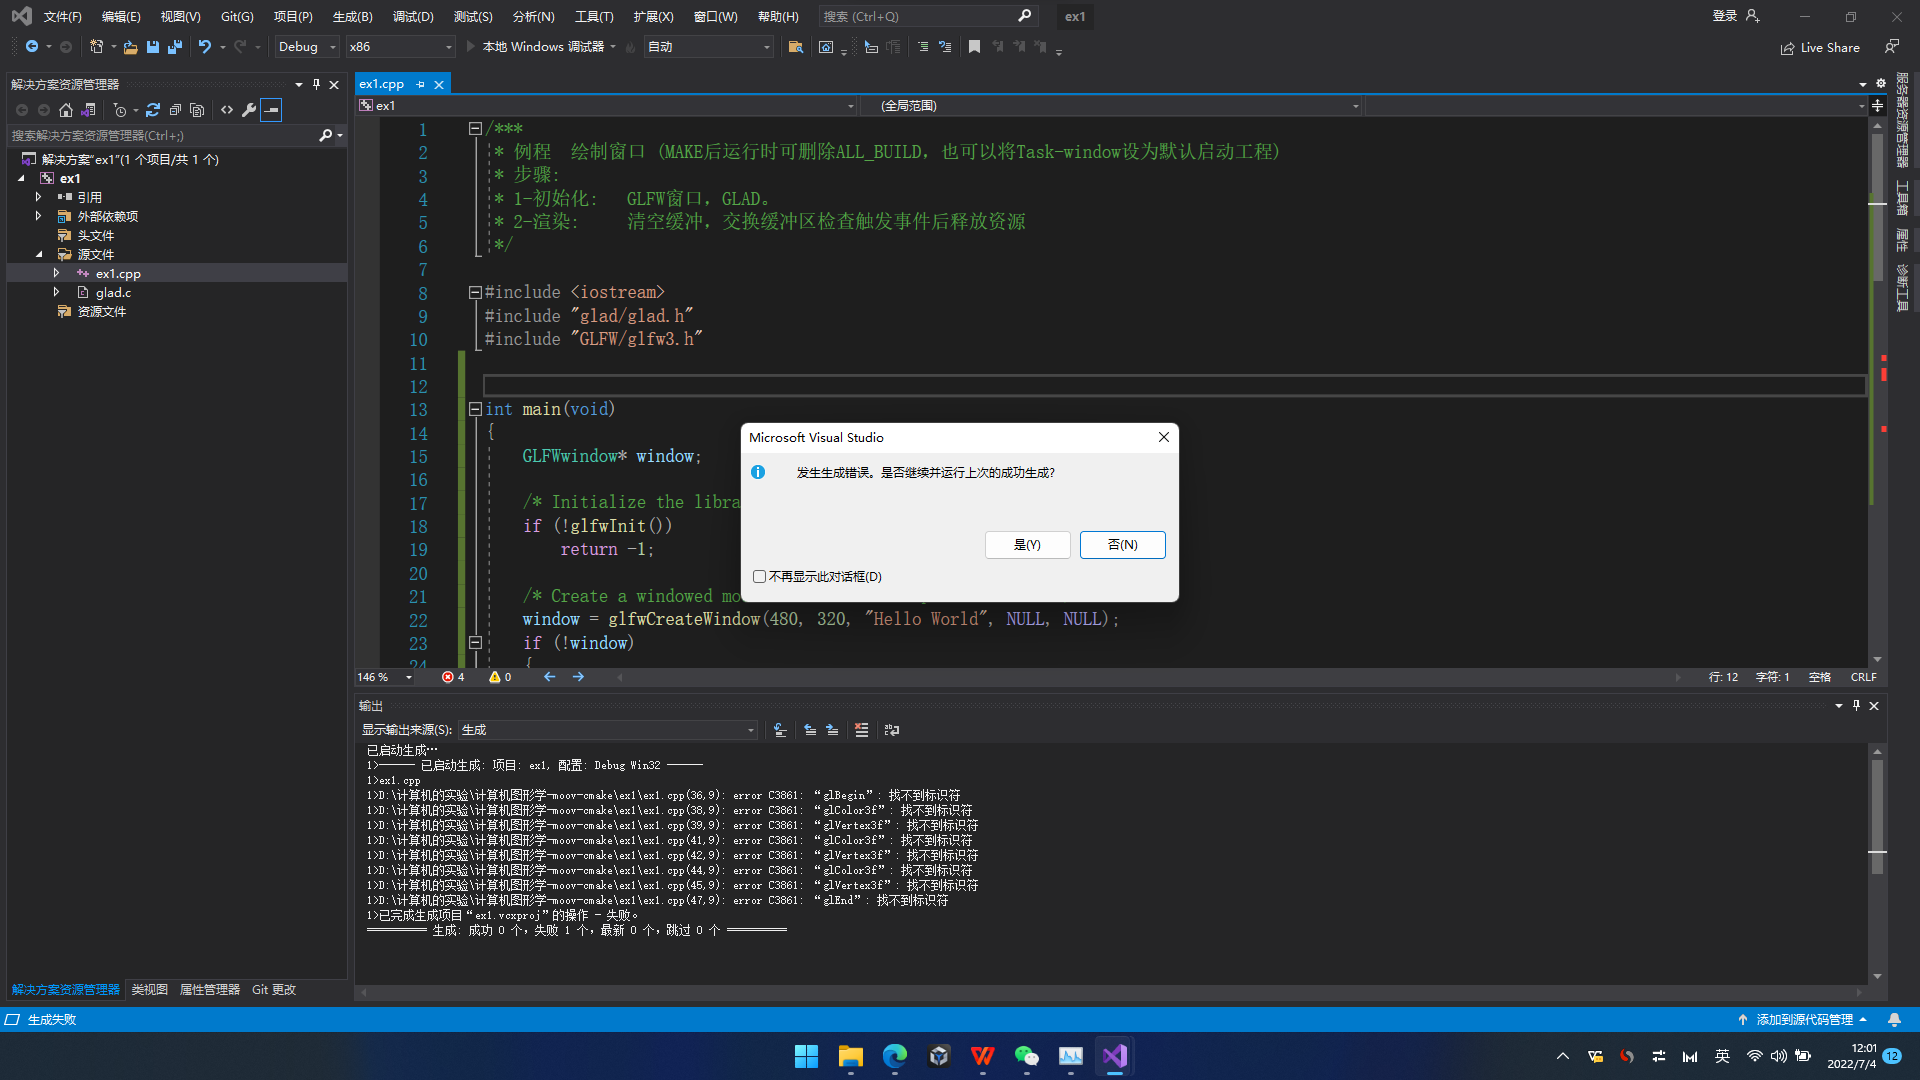Toggle word wrap icon in Output panel

pos(892,730)
